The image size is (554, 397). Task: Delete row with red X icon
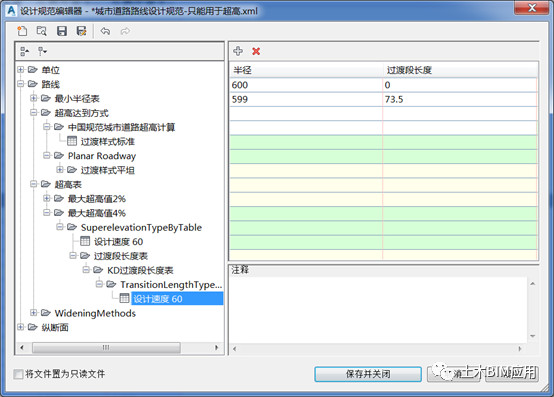point(256,51)
